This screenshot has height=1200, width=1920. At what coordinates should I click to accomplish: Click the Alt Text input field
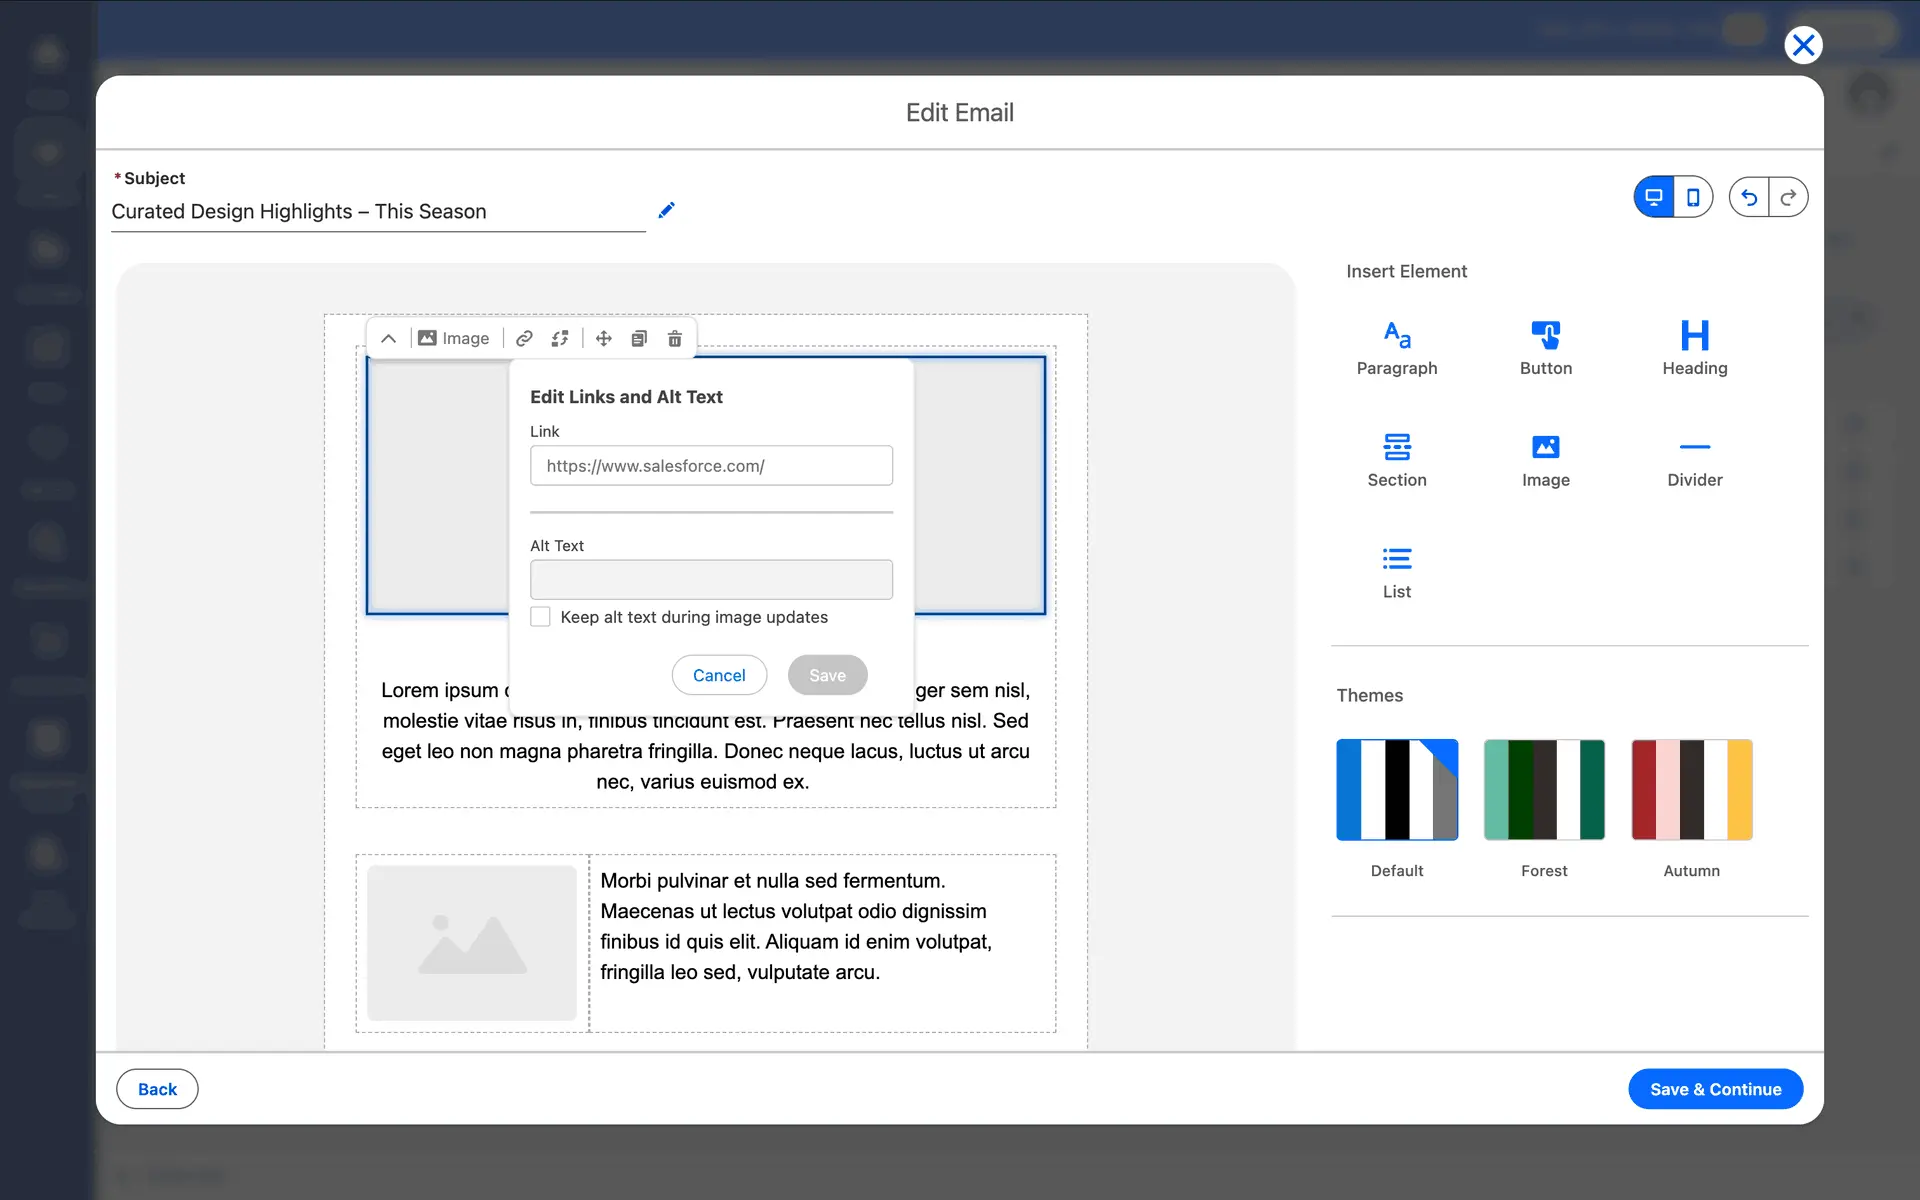(x=711, y=580)
